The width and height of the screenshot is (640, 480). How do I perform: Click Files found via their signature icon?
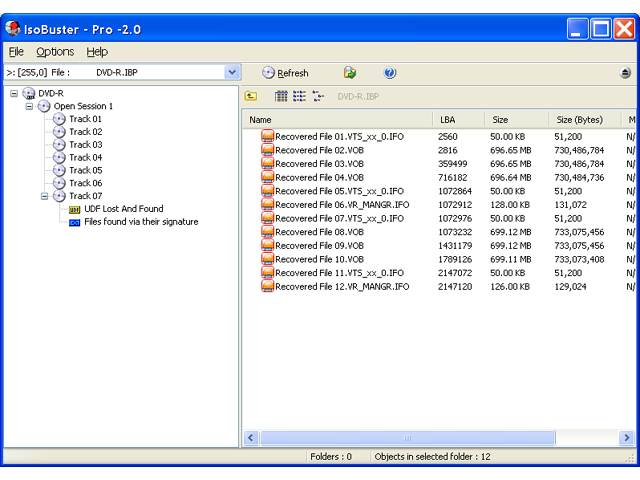pos(74,223)
